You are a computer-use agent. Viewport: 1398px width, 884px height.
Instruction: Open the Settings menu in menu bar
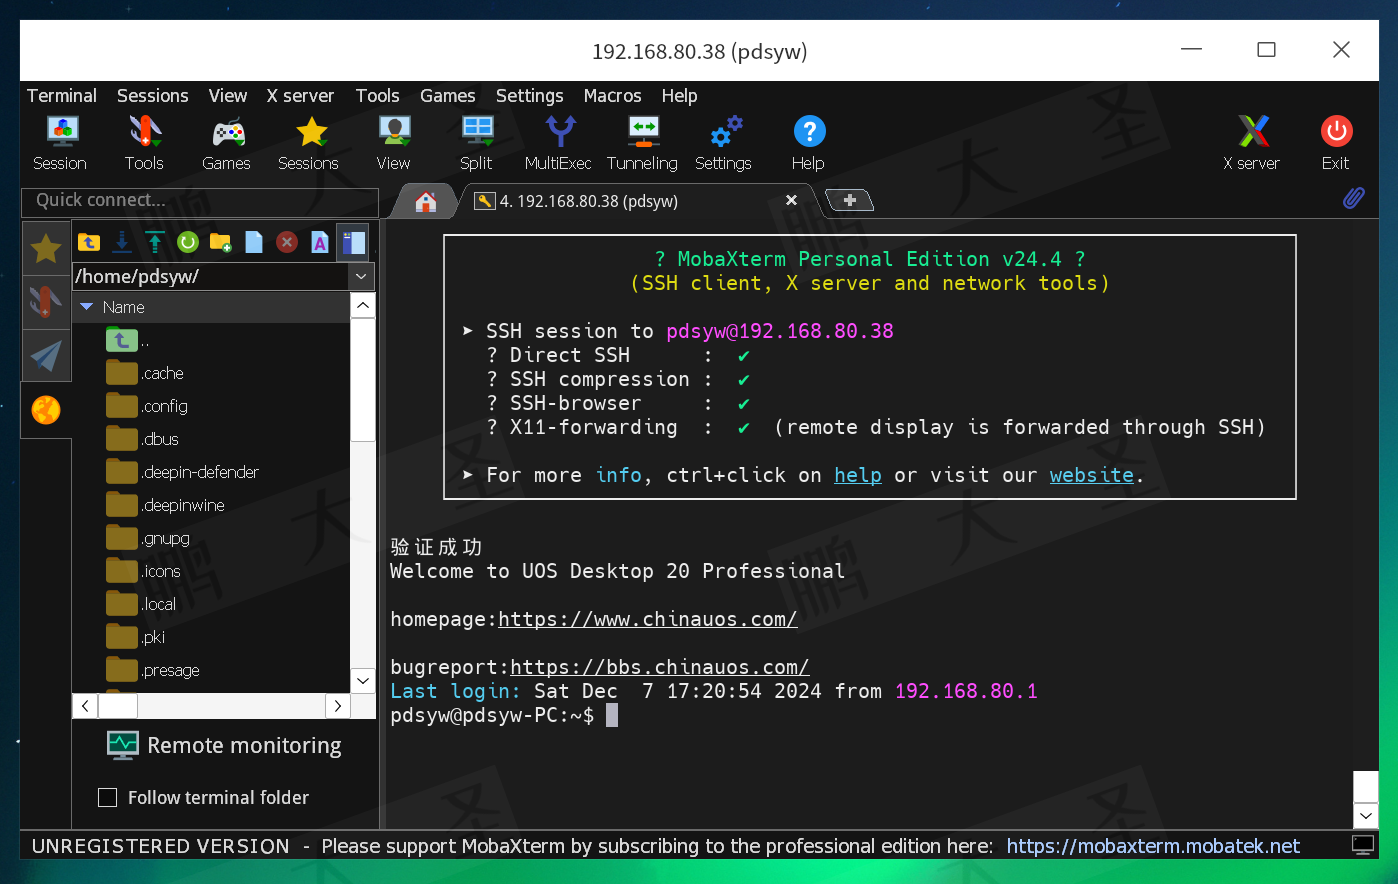coord(529,95)
